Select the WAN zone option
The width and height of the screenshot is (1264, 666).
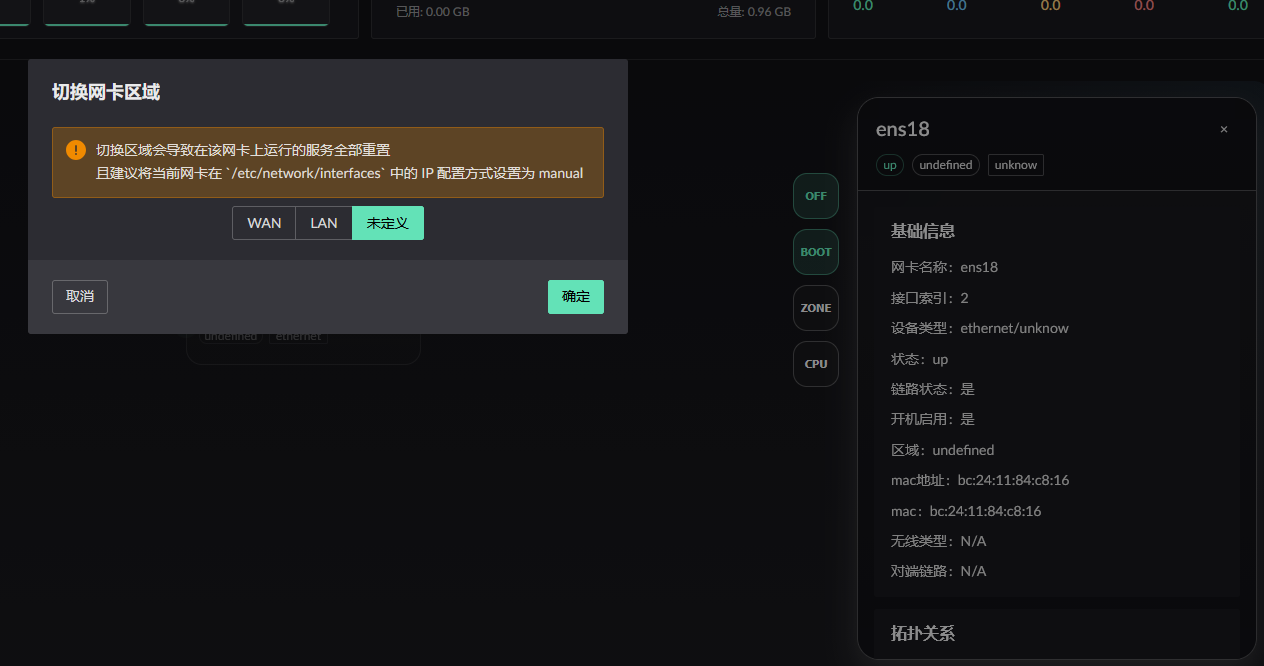click(x=264, y=223)
